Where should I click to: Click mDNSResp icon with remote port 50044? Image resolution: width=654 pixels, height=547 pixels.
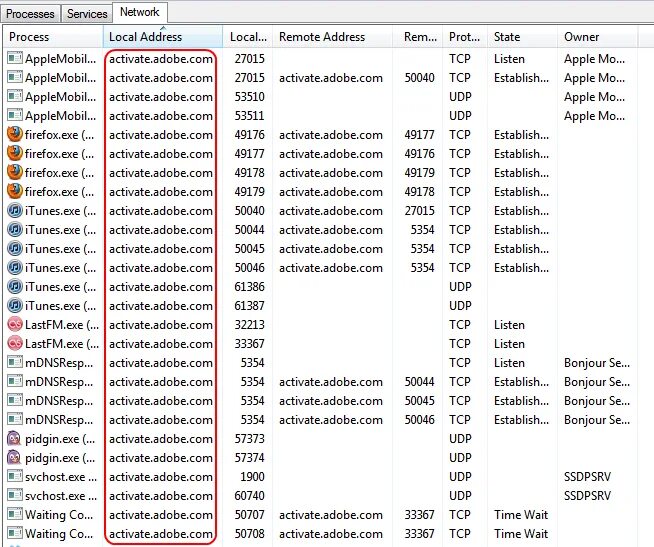click(x=15, y=381)
